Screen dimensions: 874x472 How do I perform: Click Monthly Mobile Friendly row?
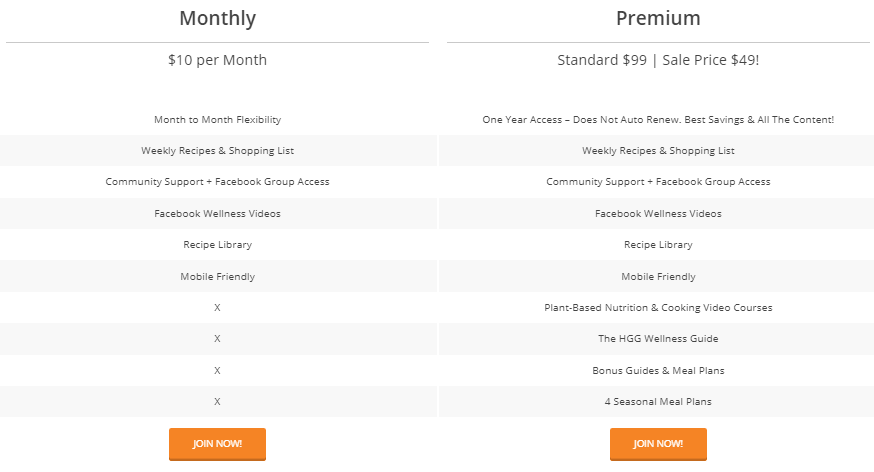click(217, 276)
